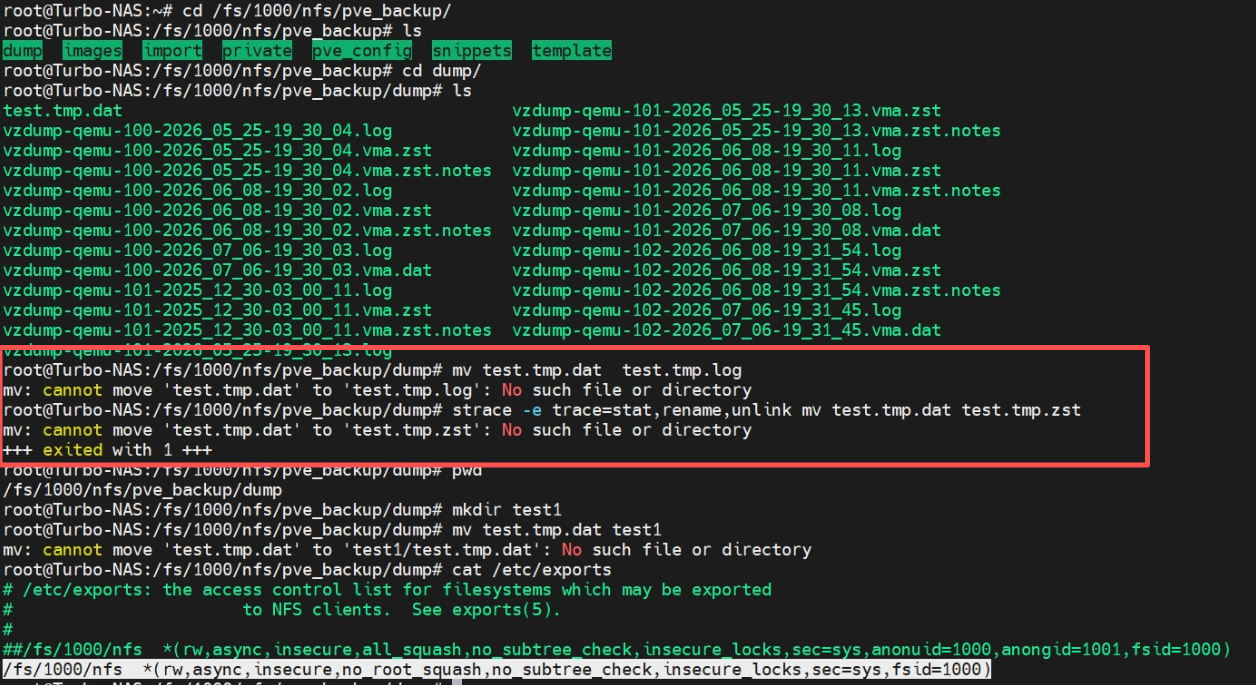Click the '# /etc/exports: the access control list' comment
The image size is (1256, 685).
[387, 590]
